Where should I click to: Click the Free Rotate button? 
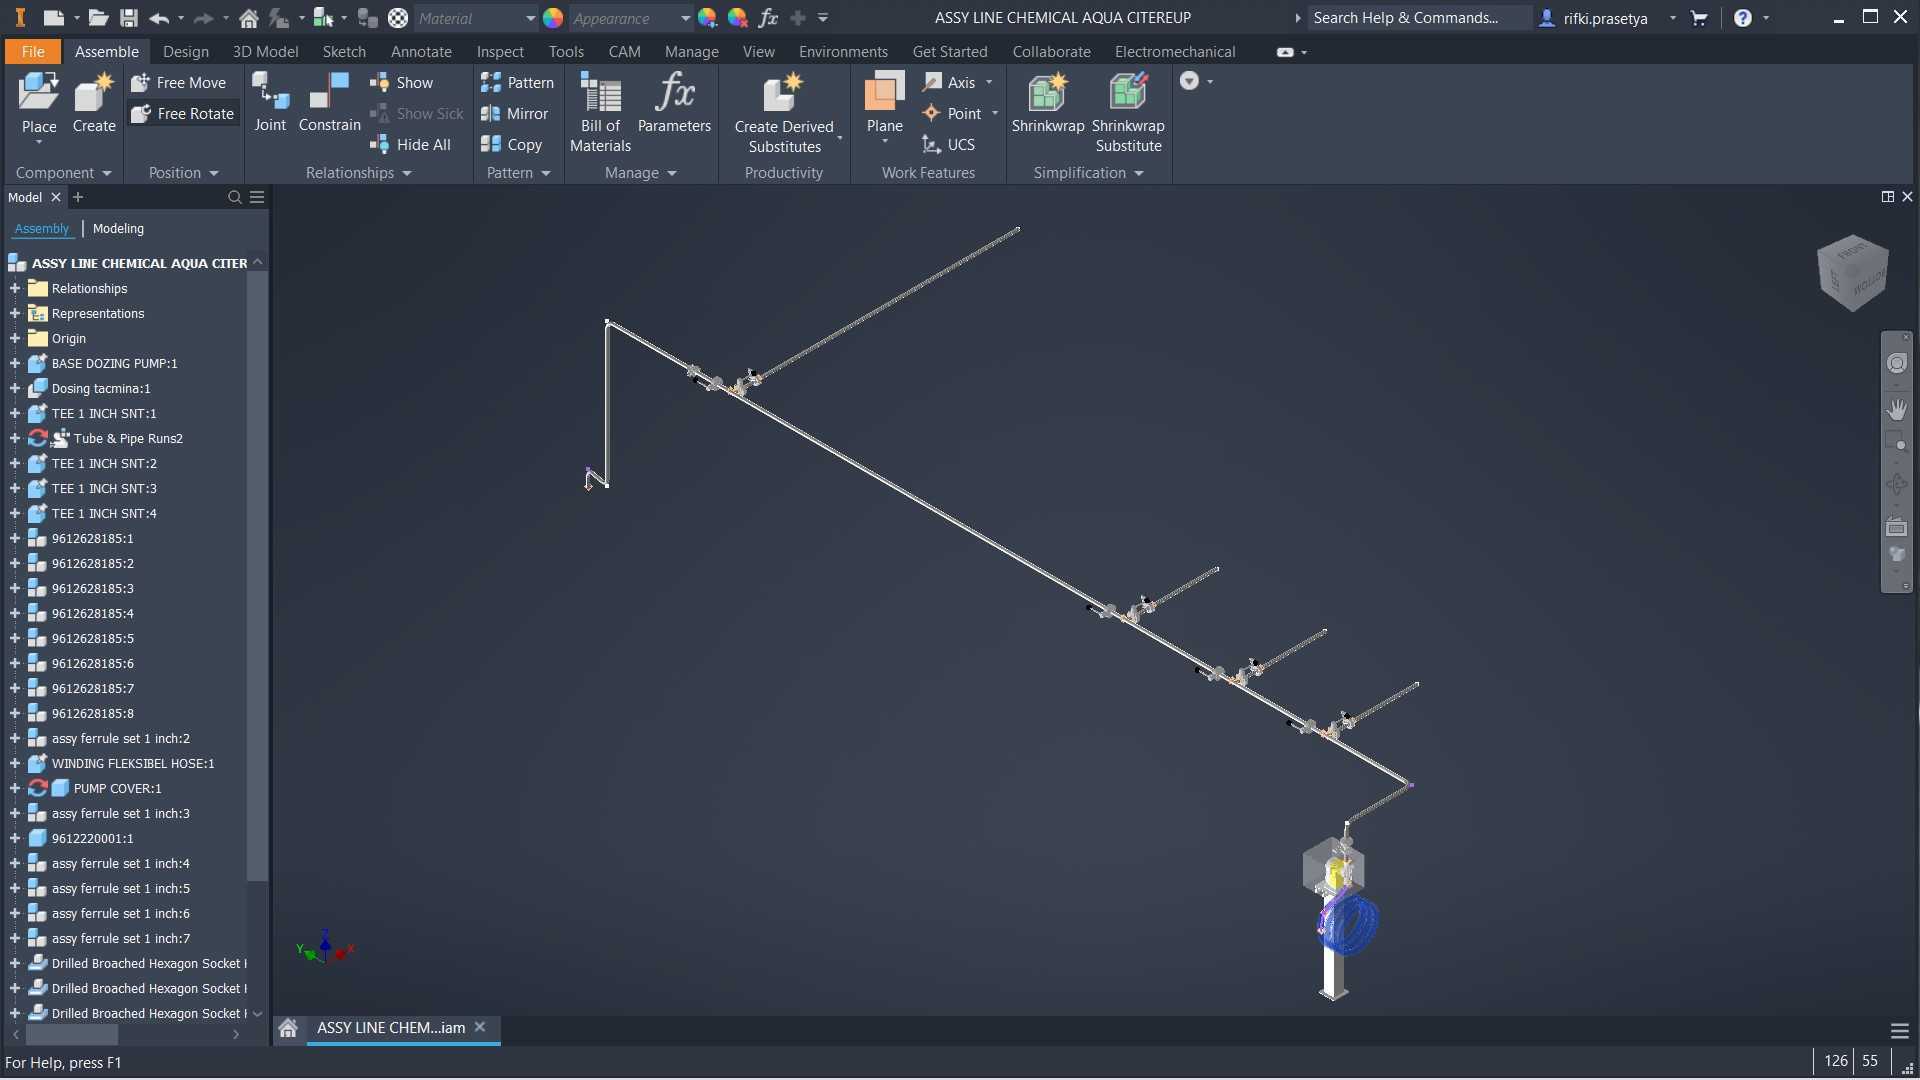(x=183, y=114)
